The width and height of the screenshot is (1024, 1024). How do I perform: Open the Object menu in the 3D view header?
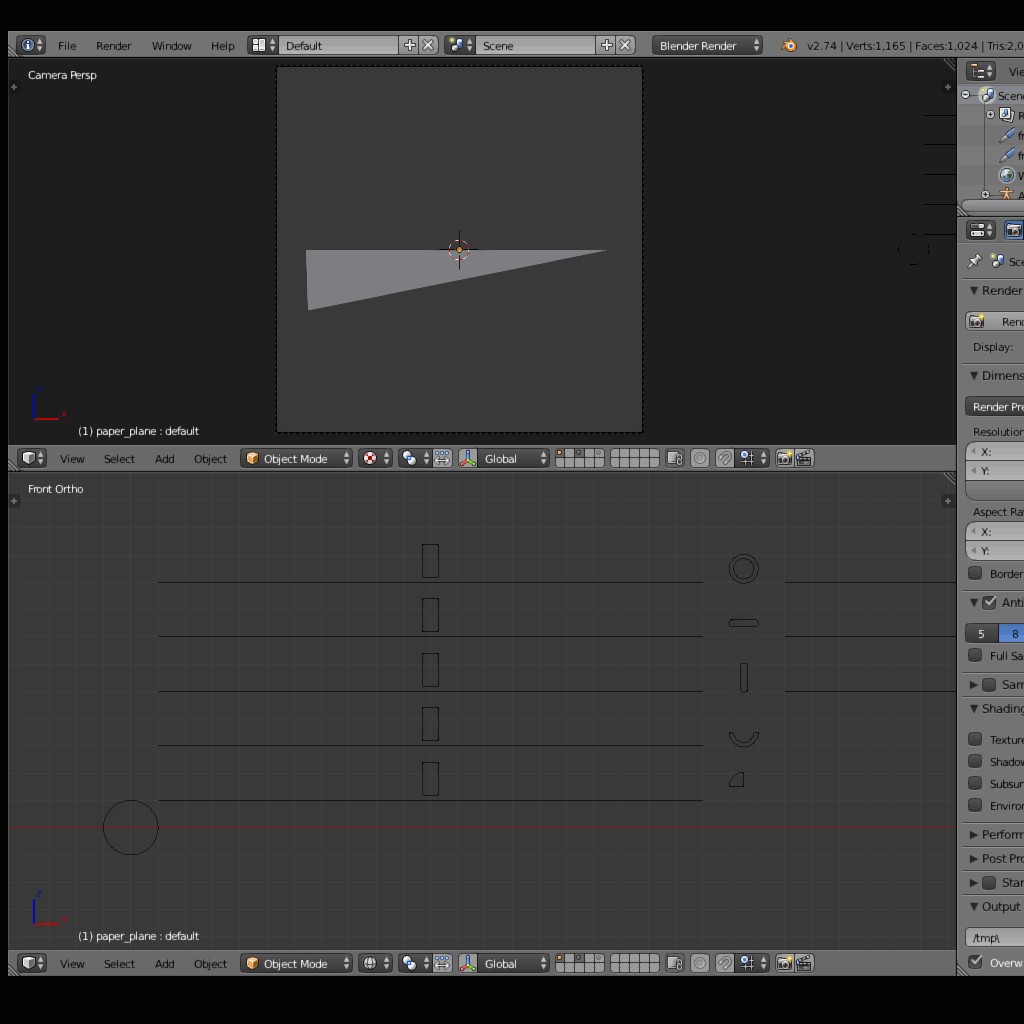(210, 458)
